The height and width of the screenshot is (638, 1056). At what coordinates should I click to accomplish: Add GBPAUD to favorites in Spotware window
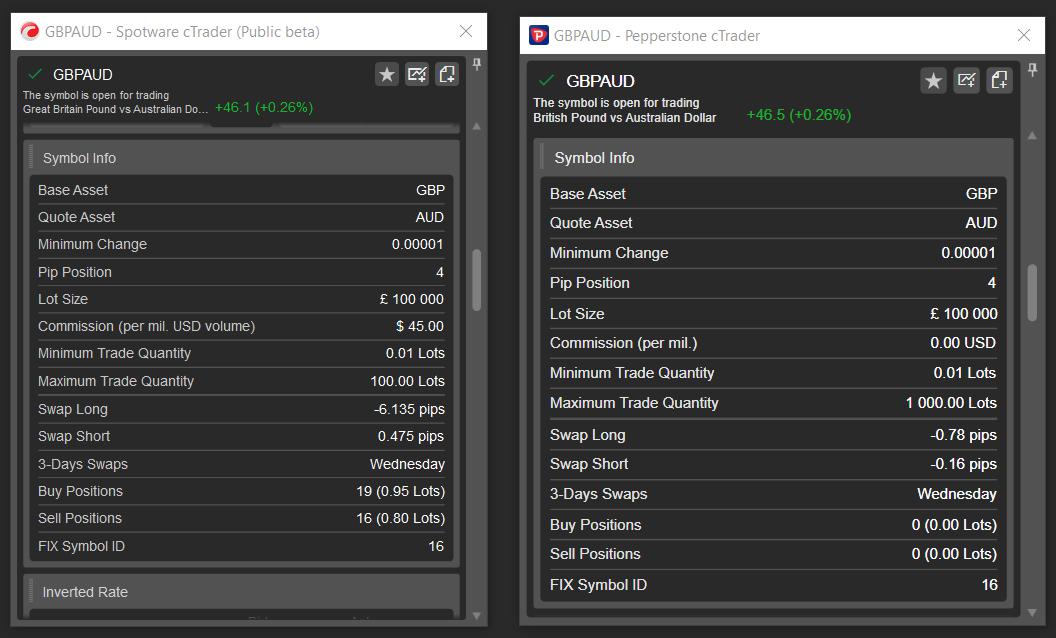tap(387, 74)
